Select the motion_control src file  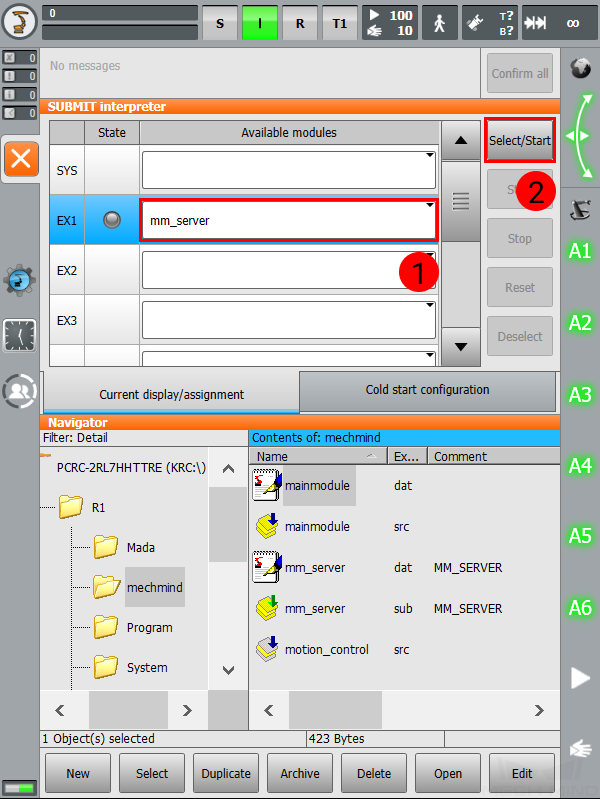(326, 649)
